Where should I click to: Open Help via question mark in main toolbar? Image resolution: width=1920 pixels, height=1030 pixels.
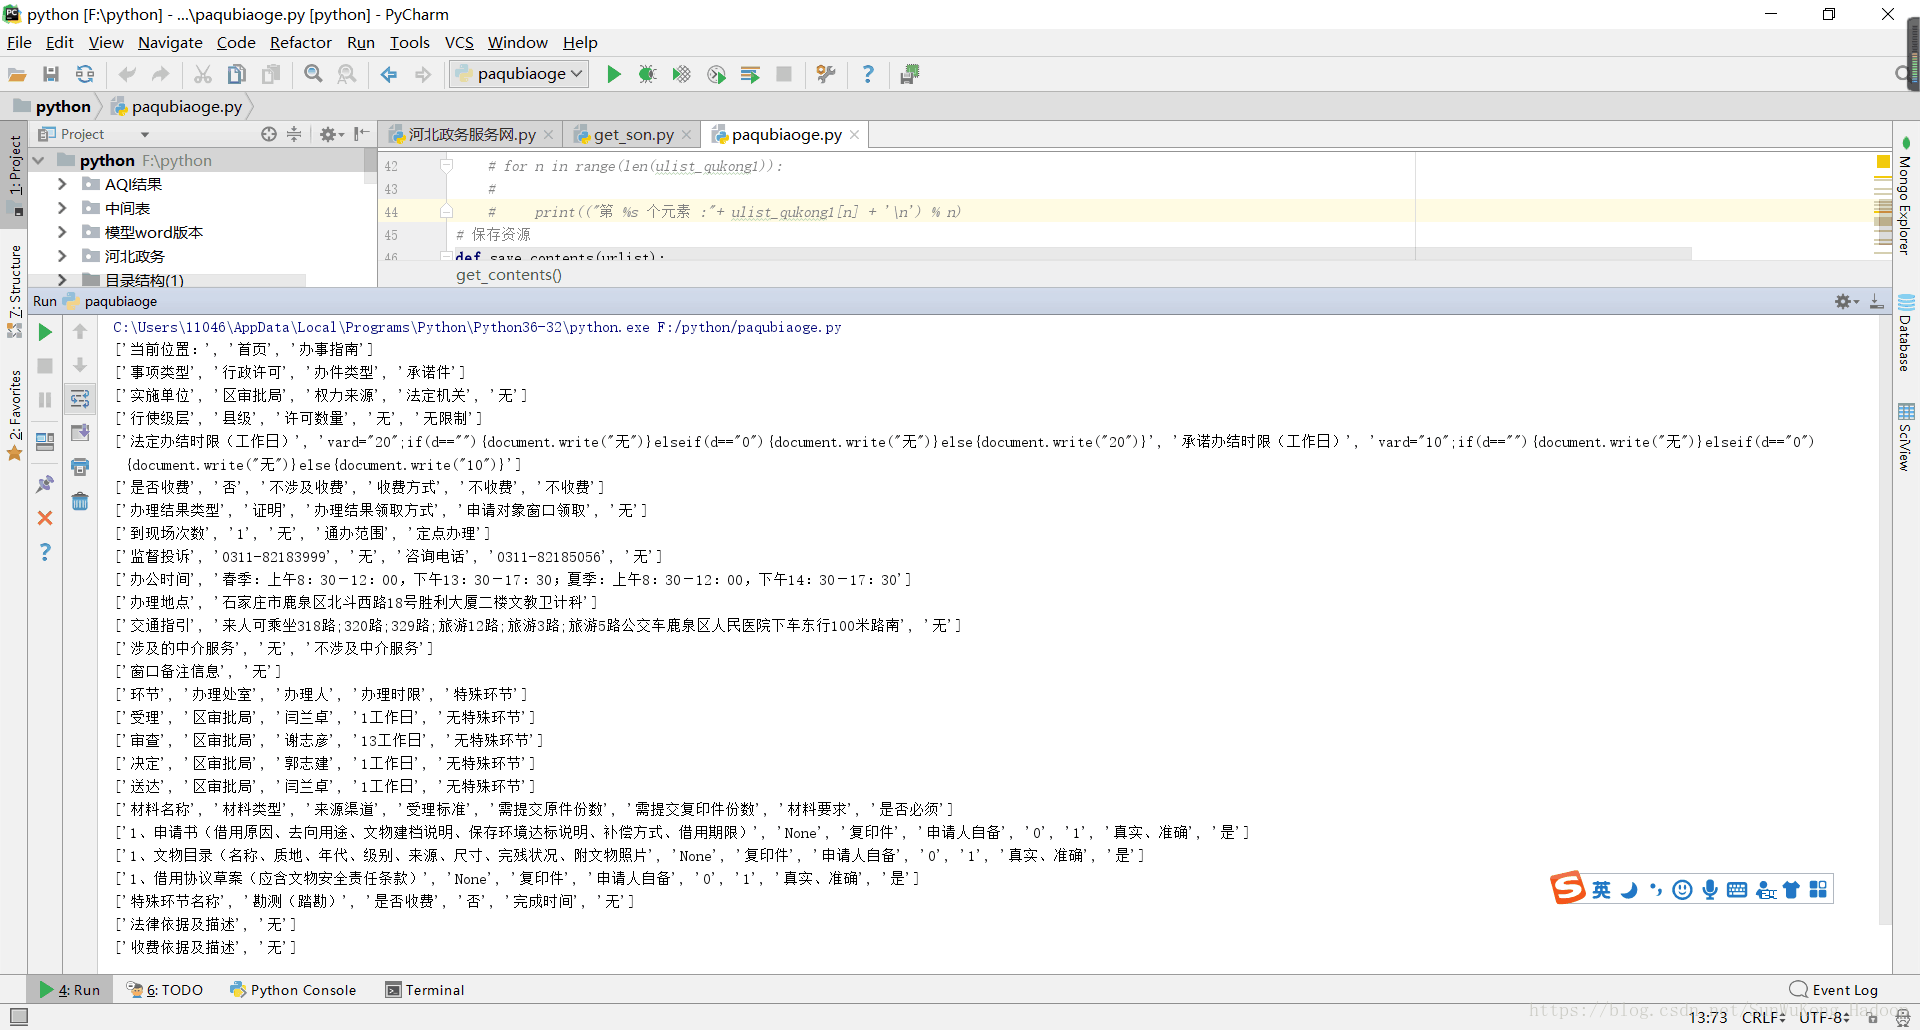tap(868, 74)
